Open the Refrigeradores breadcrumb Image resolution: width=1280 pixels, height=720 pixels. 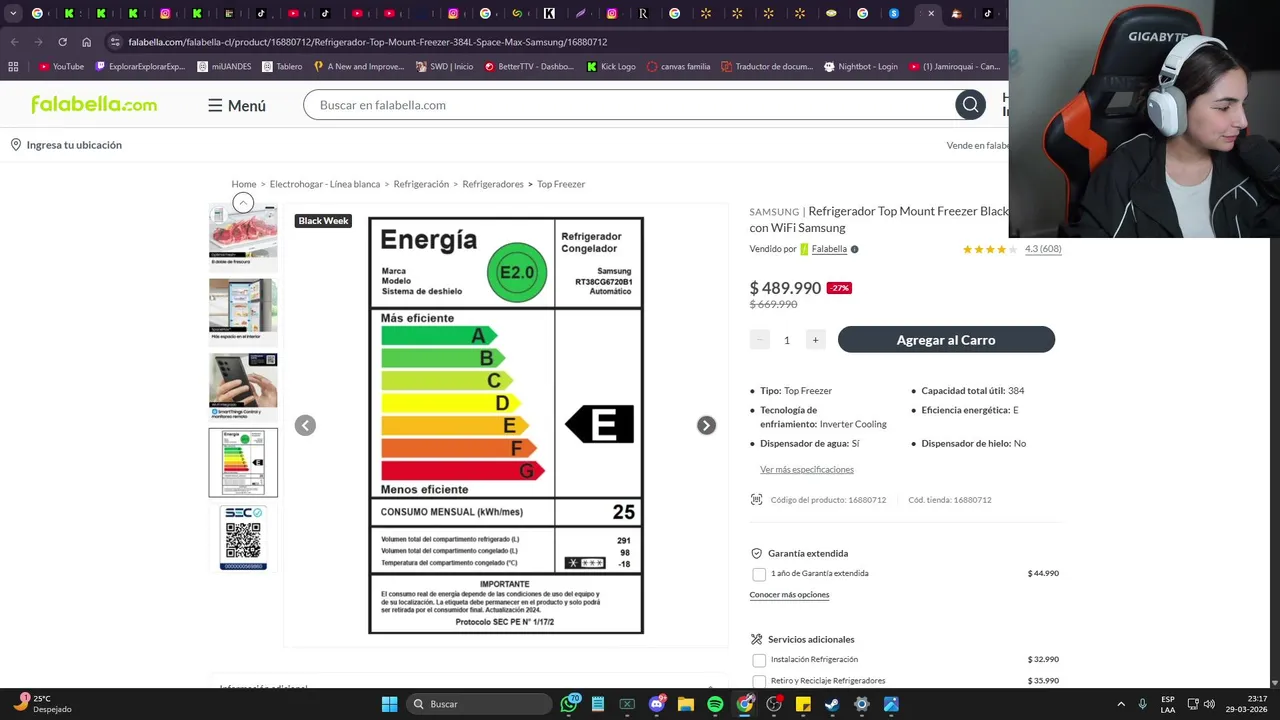click(493, 184)
